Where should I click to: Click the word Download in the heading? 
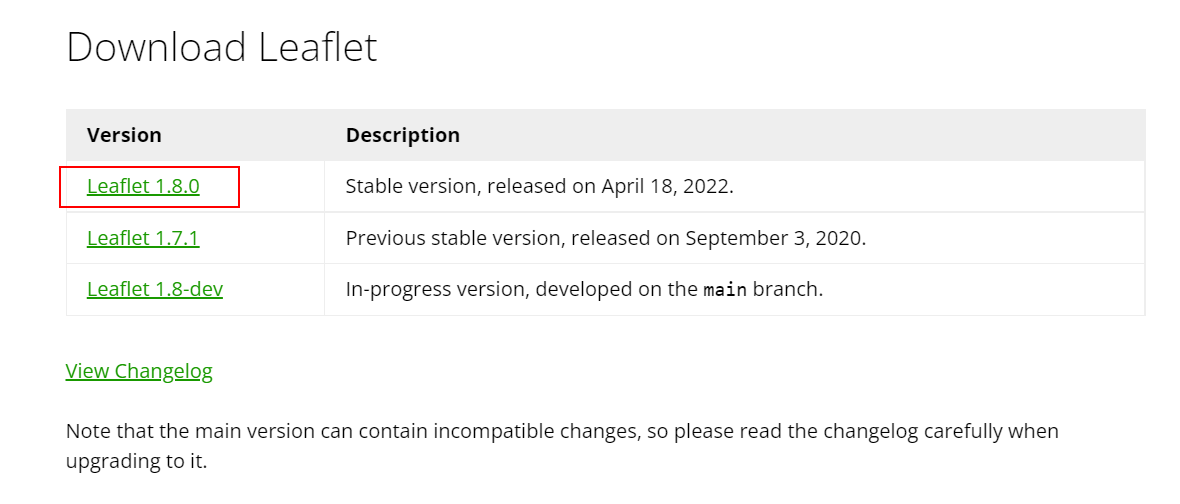click(156, 47)
